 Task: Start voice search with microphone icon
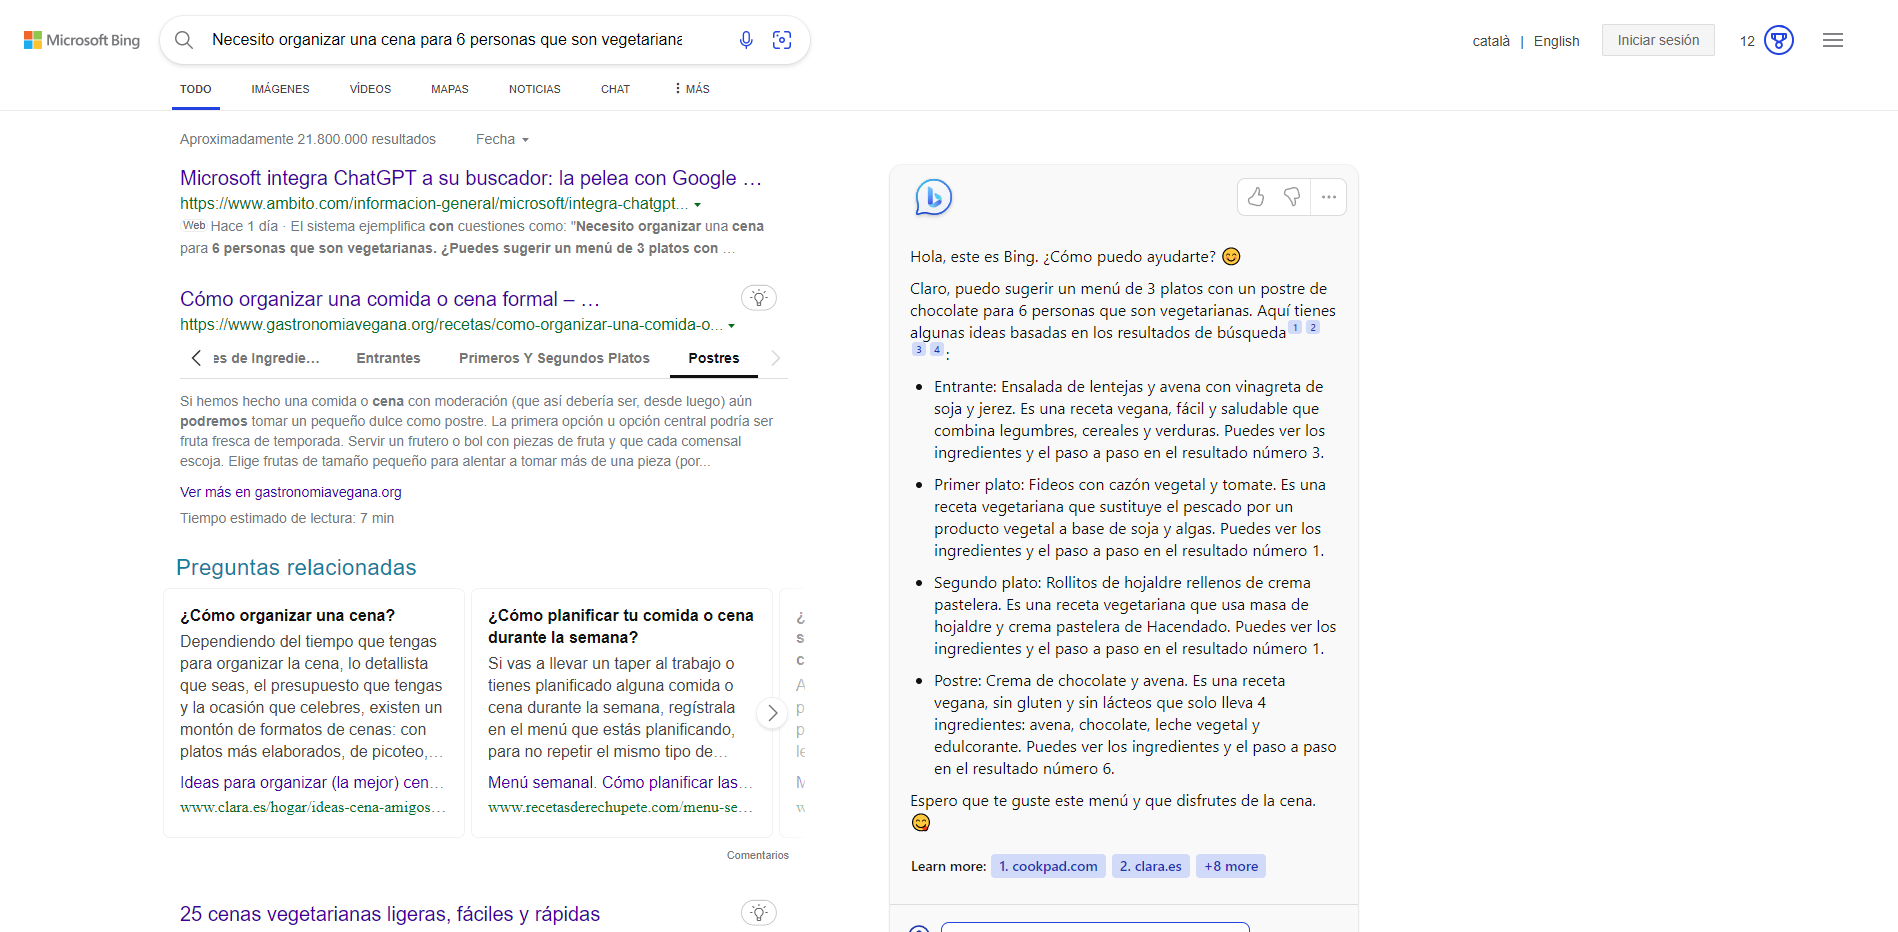(x=746, y=40)
